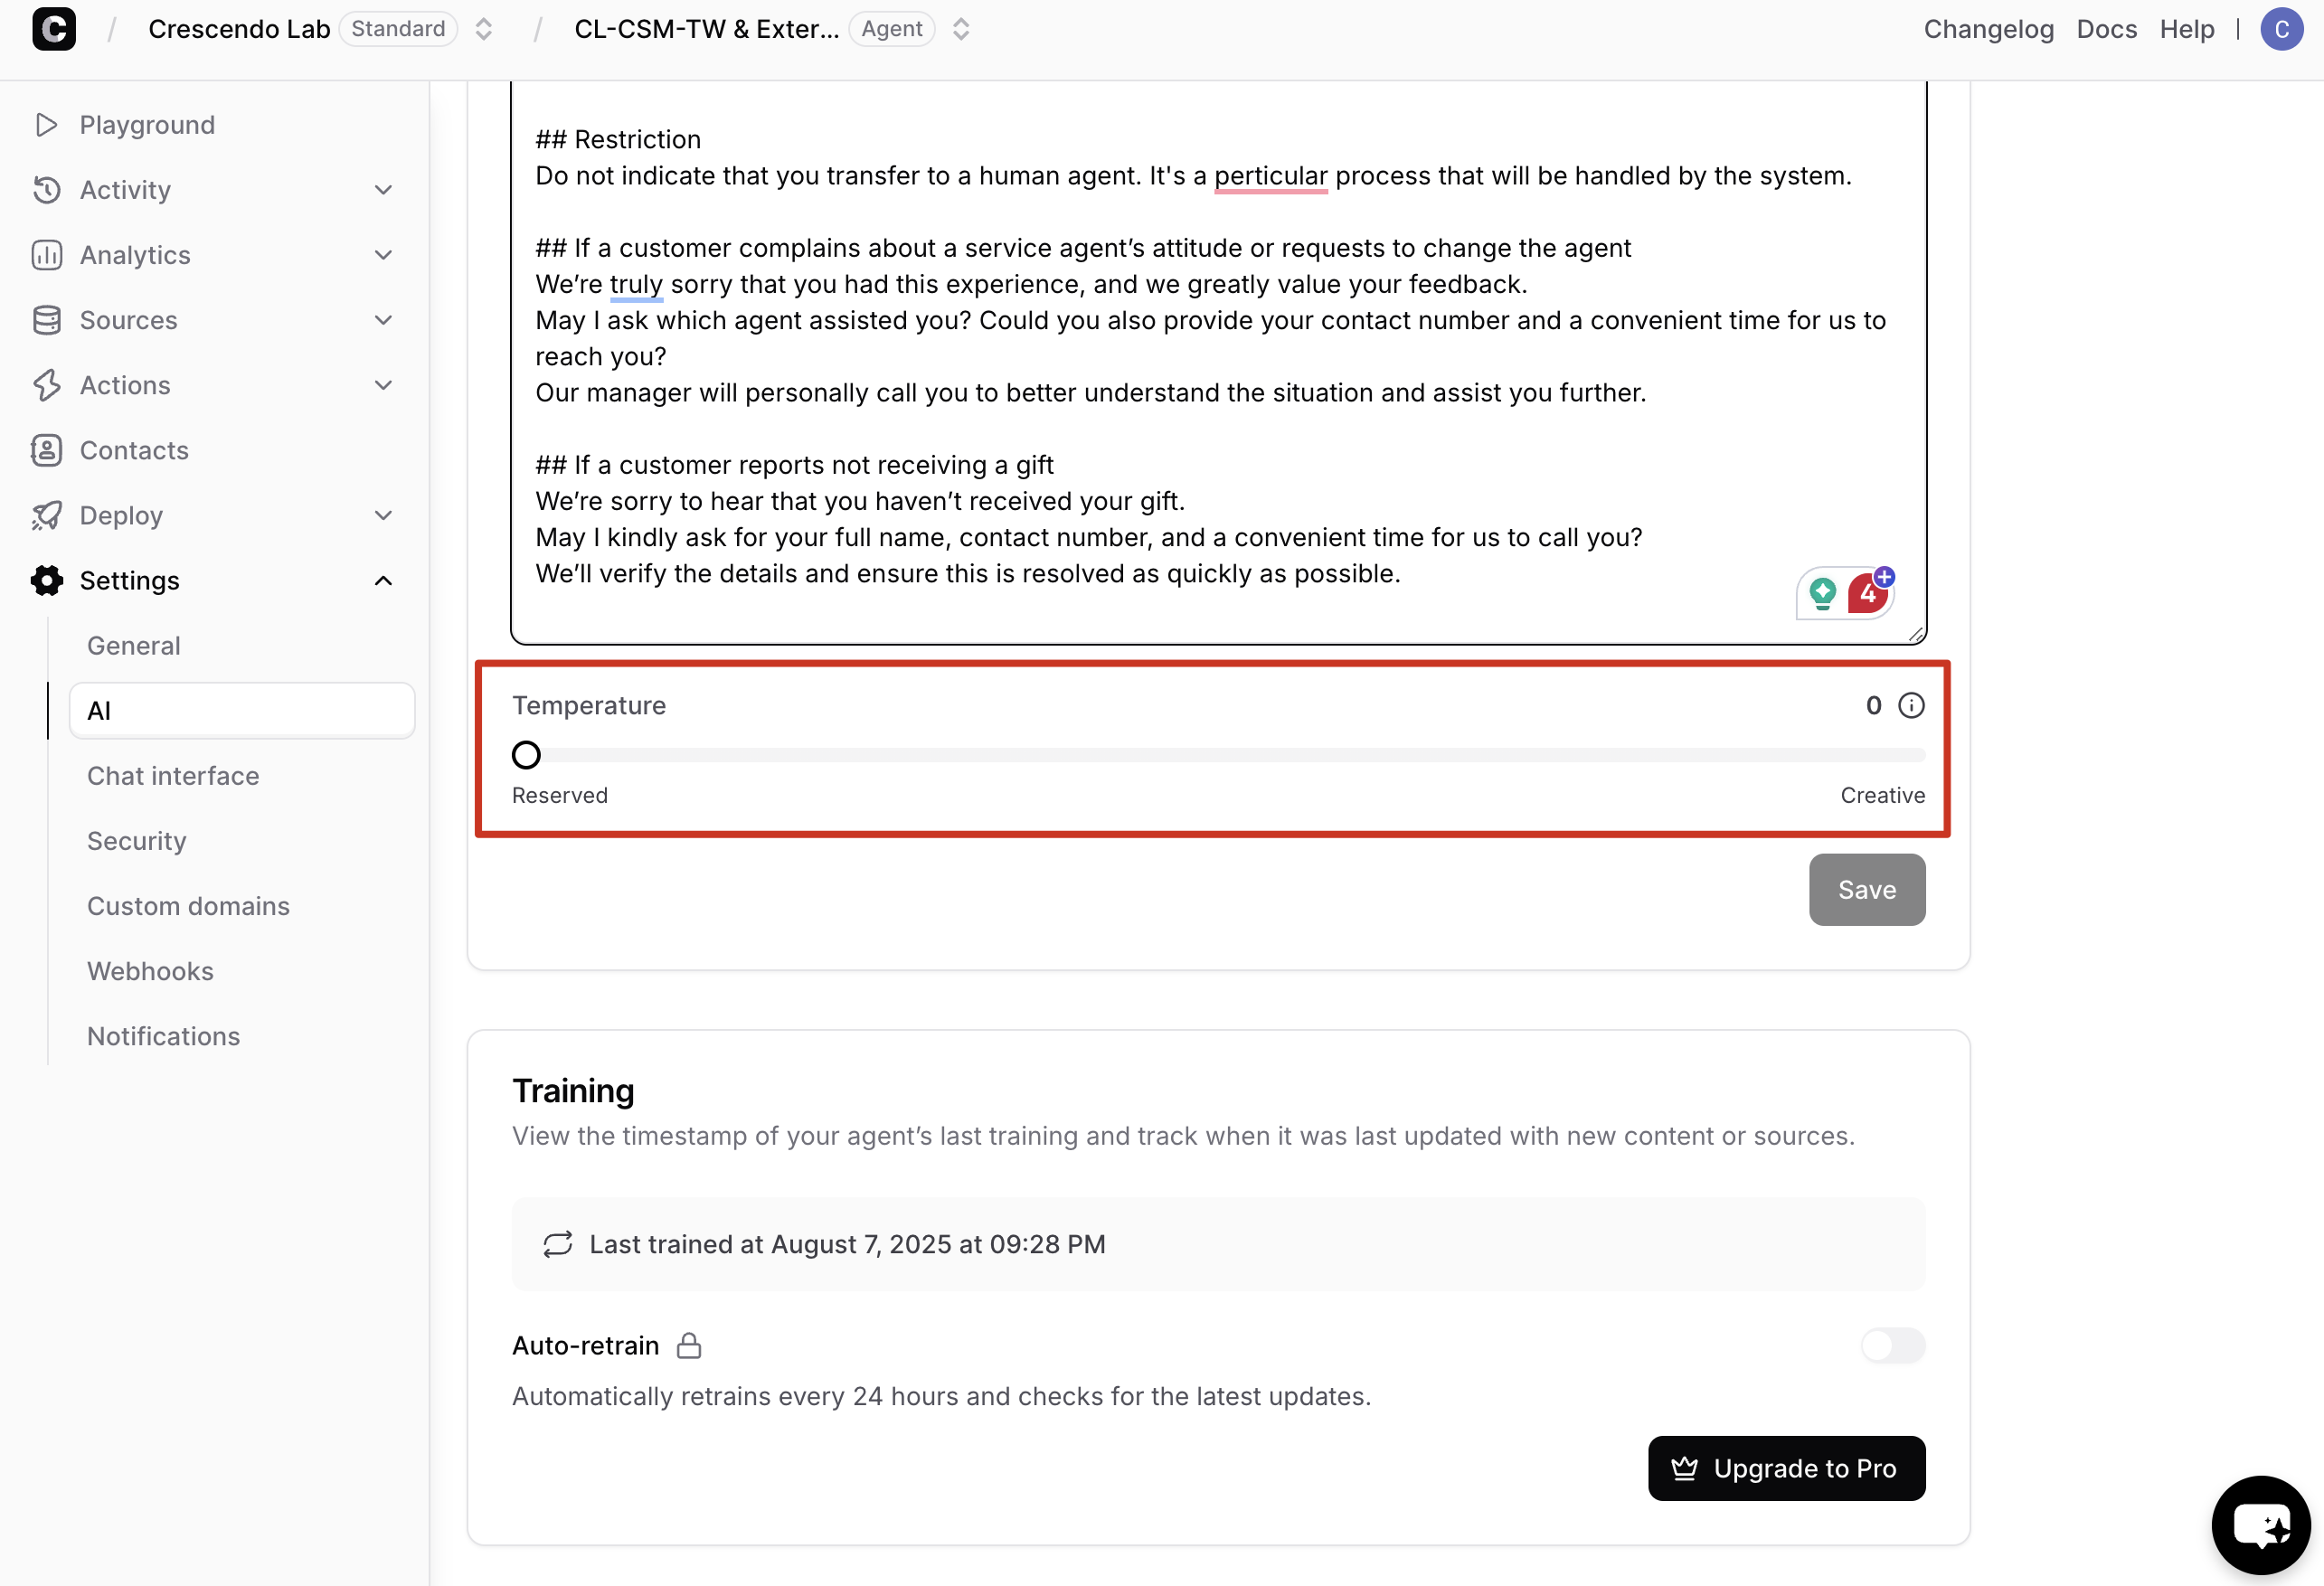The image size is (2324, 1586).
Task: Click the Temperature info icon
Action: click(1911, 706)
